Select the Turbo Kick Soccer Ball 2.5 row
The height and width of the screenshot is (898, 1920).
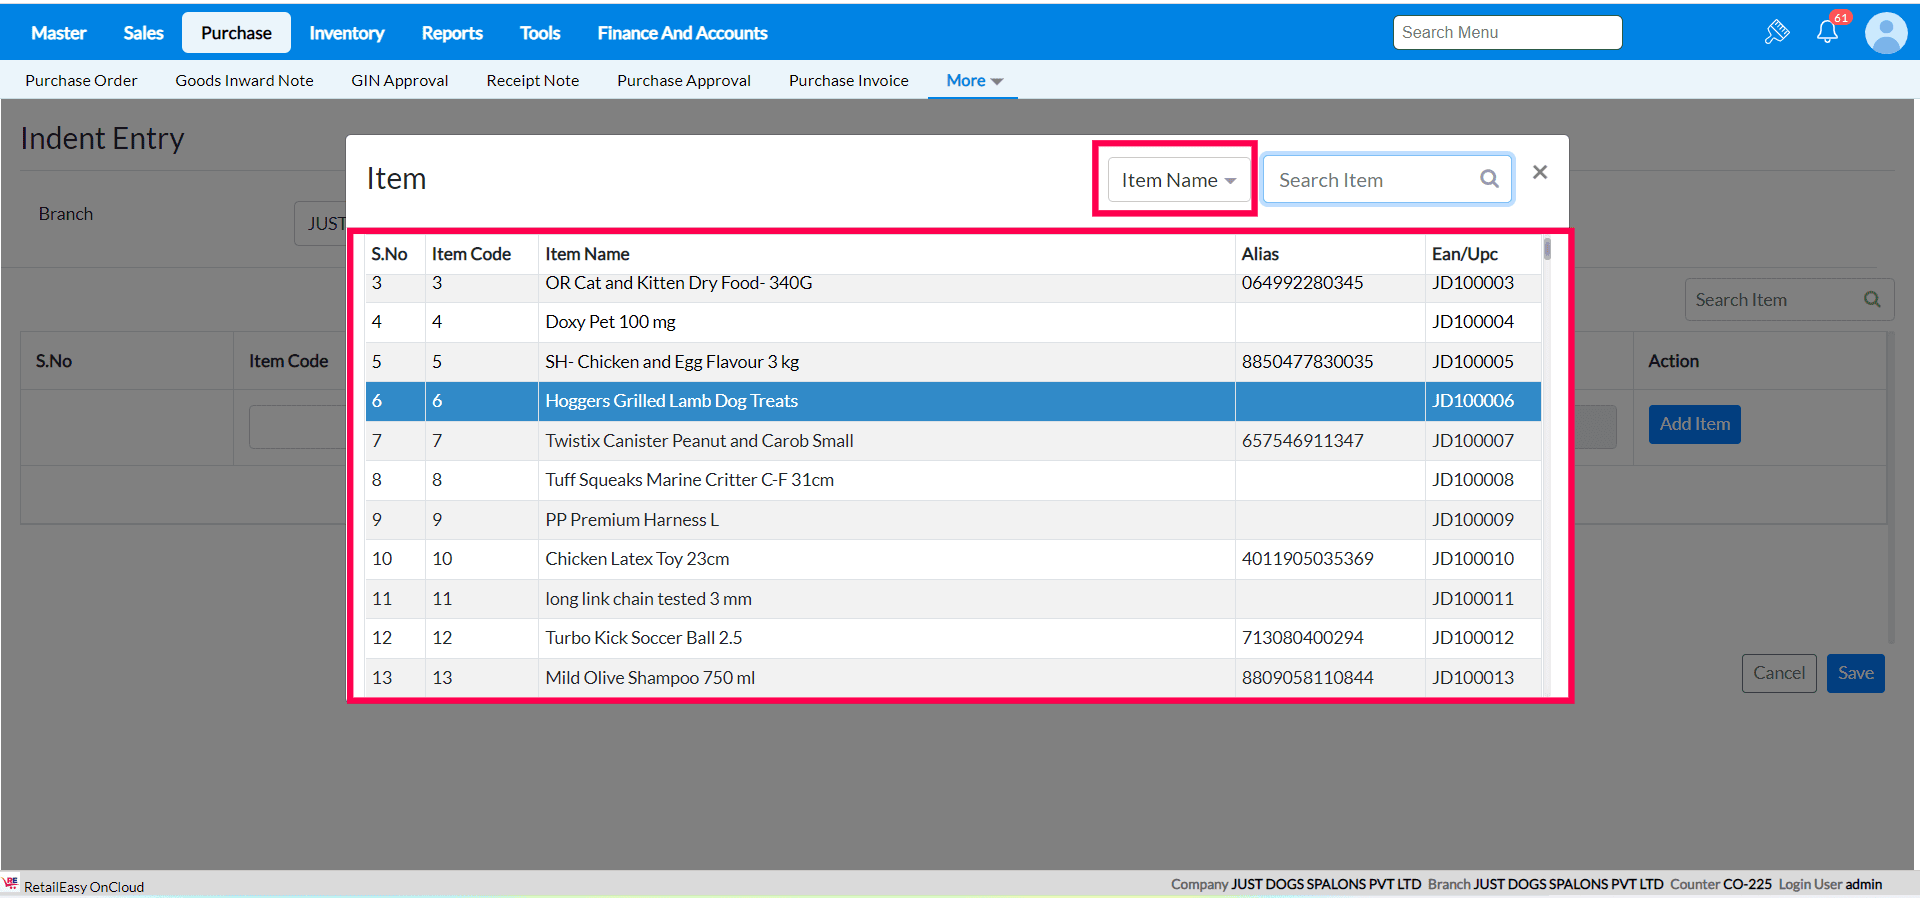coord(643,638)
